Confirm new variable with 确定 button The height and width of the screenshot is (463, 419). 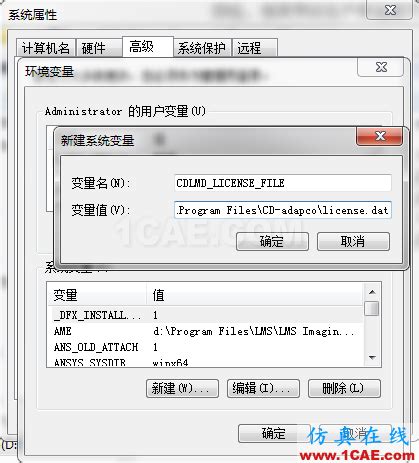272,241
